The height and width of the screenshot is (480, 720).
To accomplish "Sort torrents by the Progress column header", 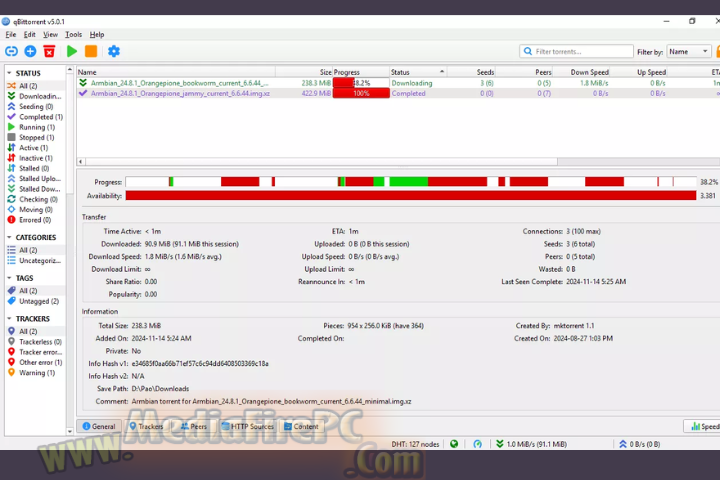I will [361, 72].
